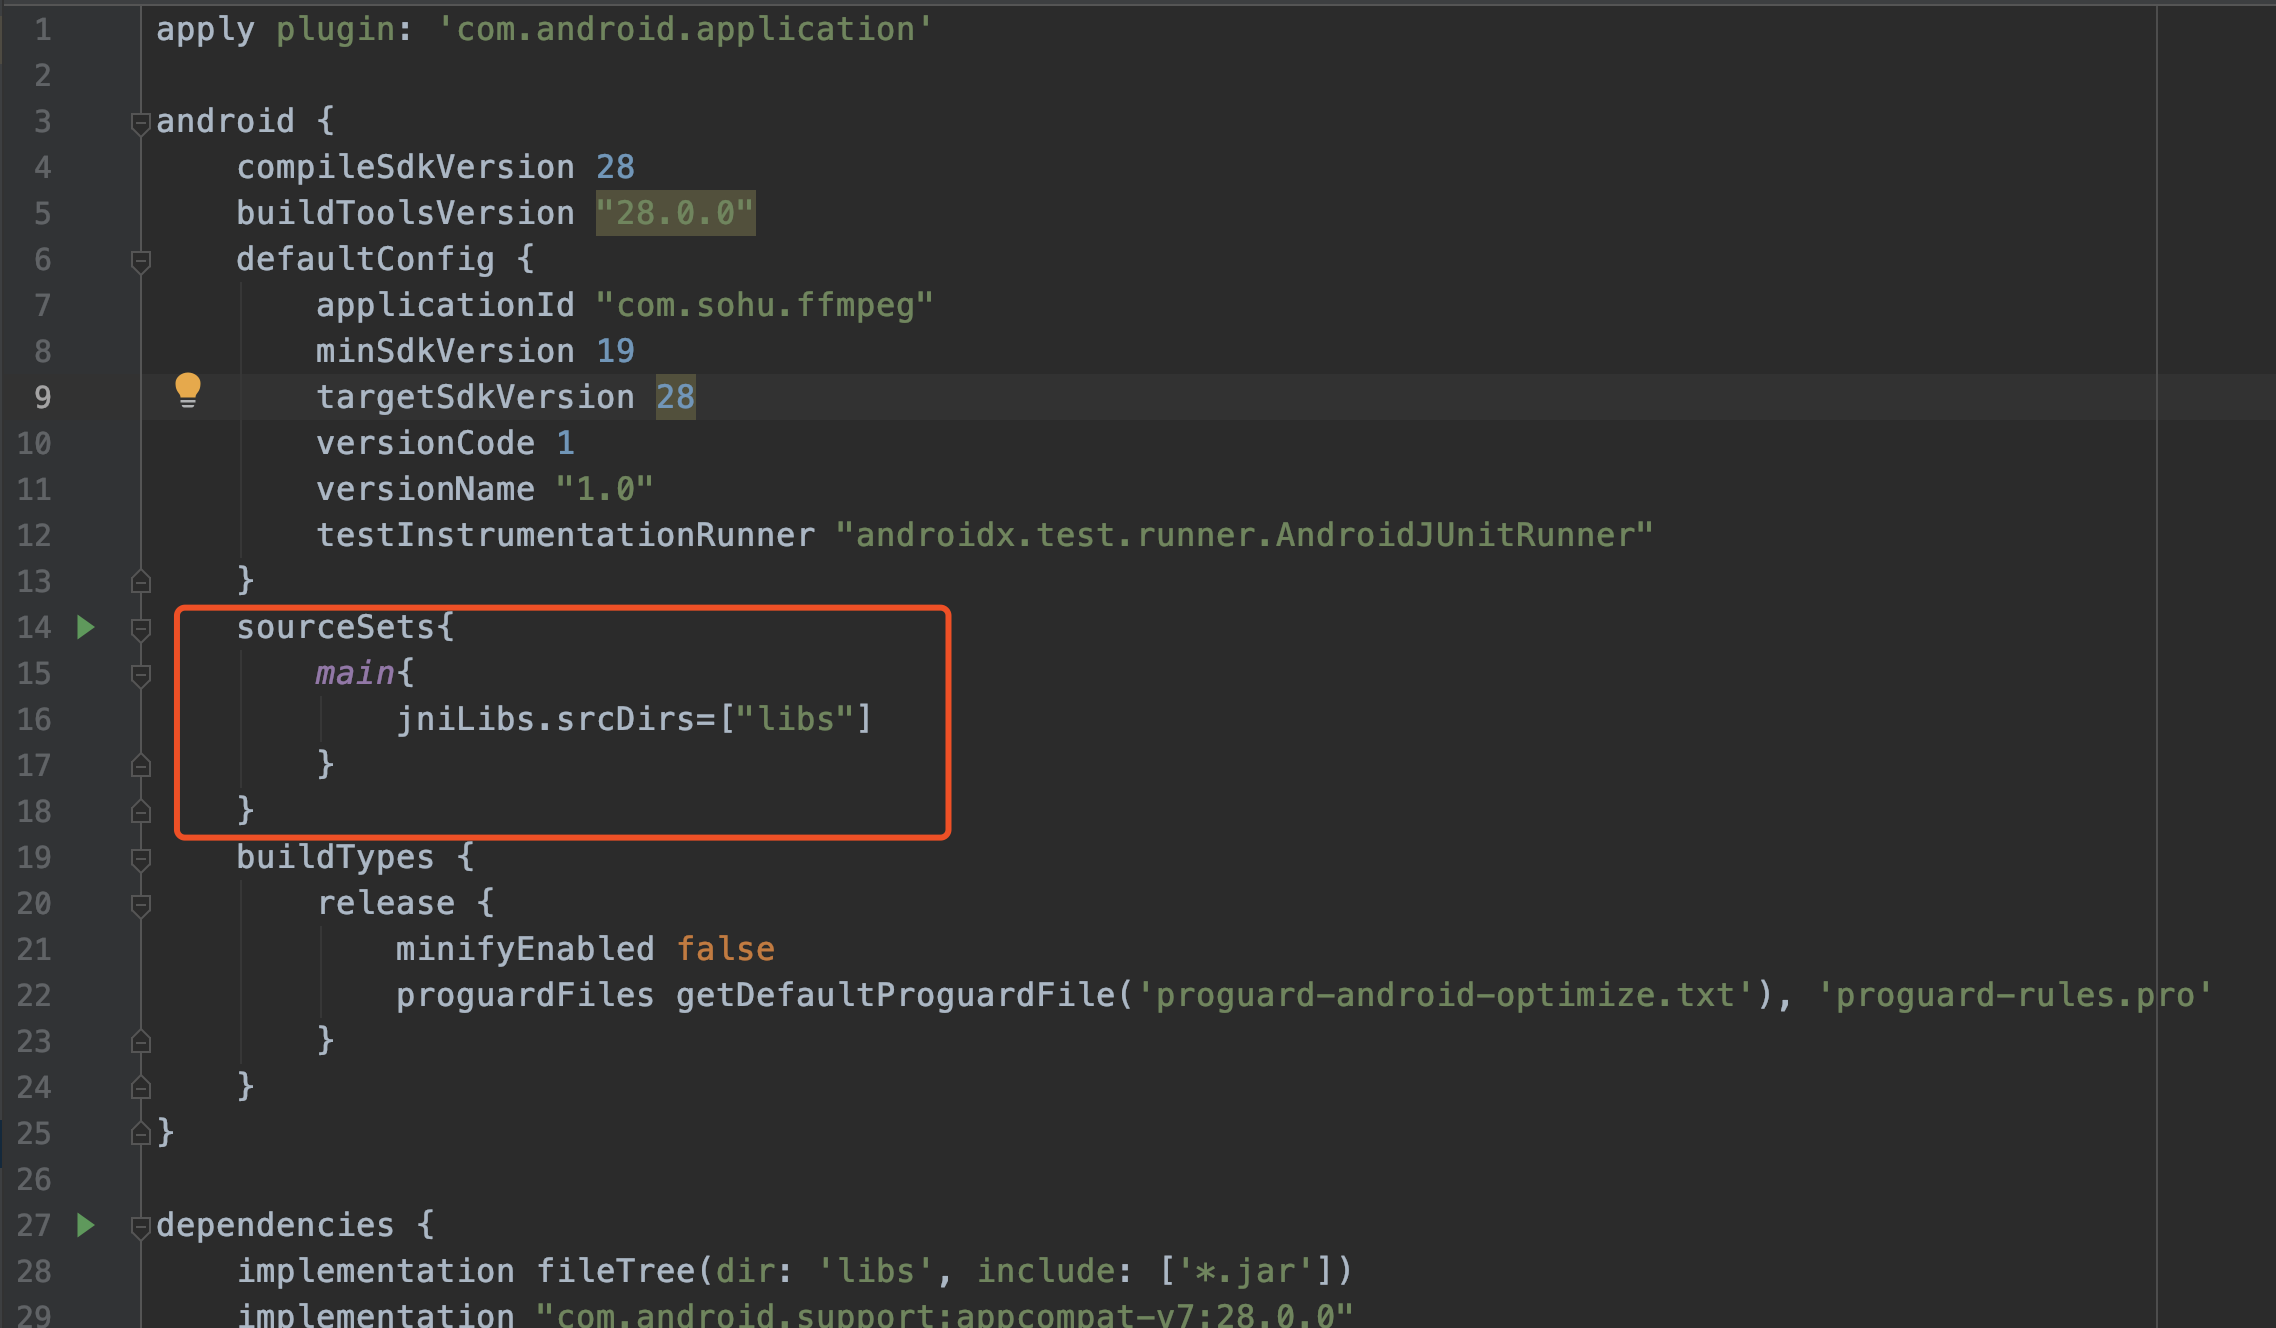This screenshot has height=1328, width=2276.
Task: Click the highlighted "28.0.0" buildToolsVersion value
Action: click(675, 212)
